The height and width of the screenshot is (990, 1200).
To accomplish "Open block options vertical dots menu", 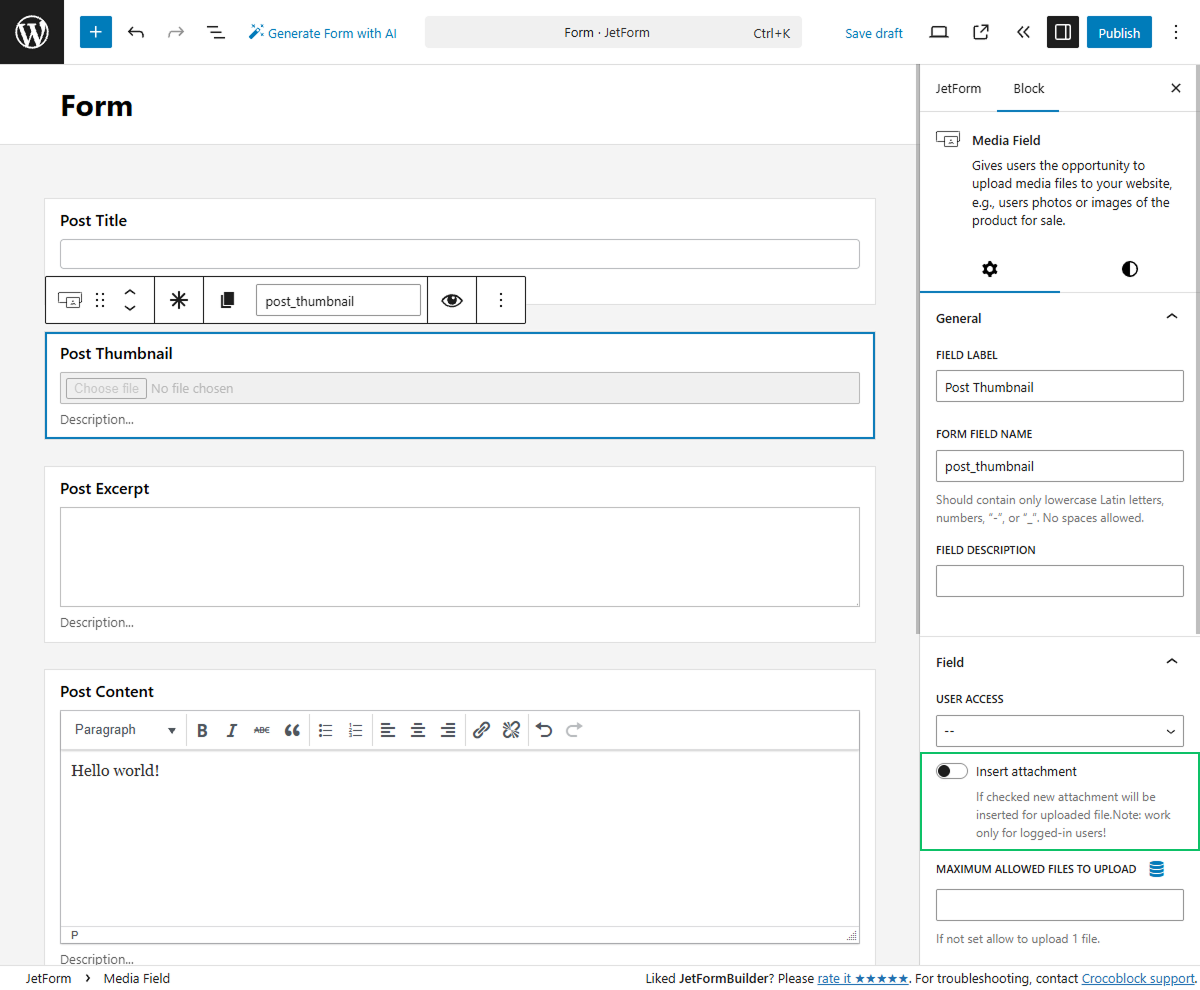I will (501, 300).
